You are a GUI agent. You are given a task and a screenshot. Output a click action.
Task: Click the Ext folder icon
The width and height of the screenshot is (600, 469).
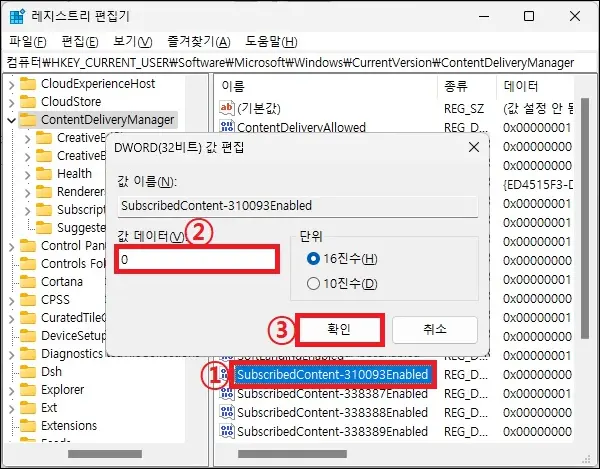pos(28,407)
